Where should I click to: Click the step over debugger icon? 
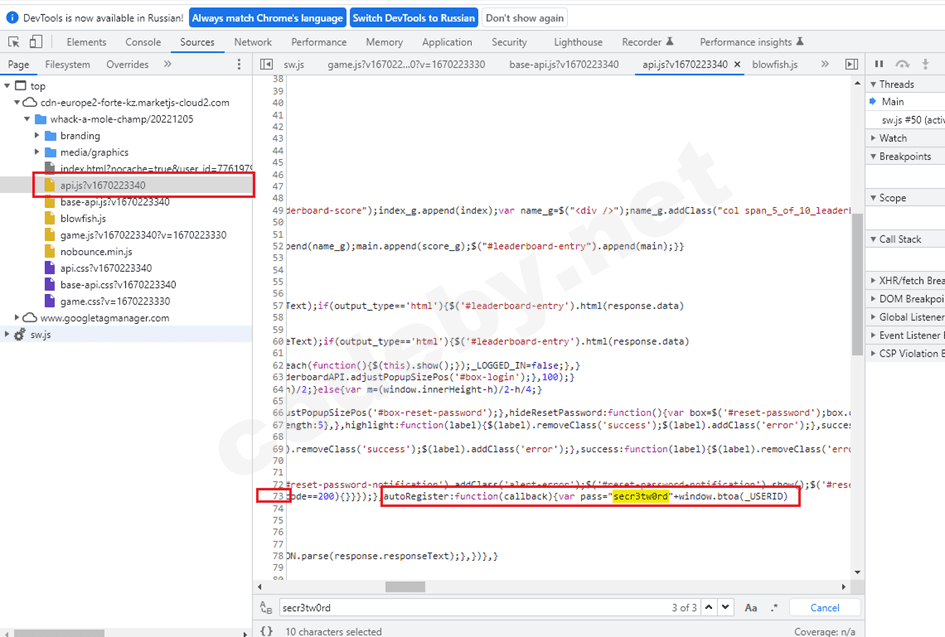pyautogui.click(x=902, y=64)
